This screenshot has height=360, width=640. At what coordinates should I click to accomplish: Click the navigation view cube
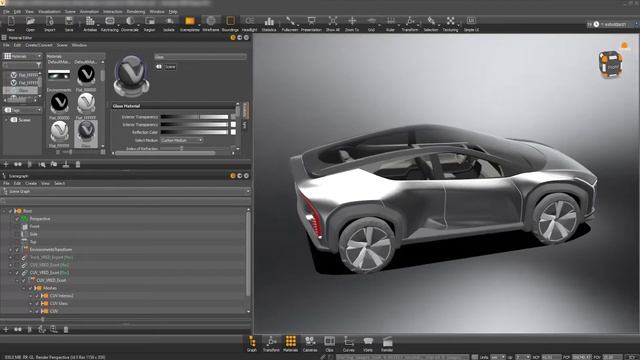(x=611, y=64)
